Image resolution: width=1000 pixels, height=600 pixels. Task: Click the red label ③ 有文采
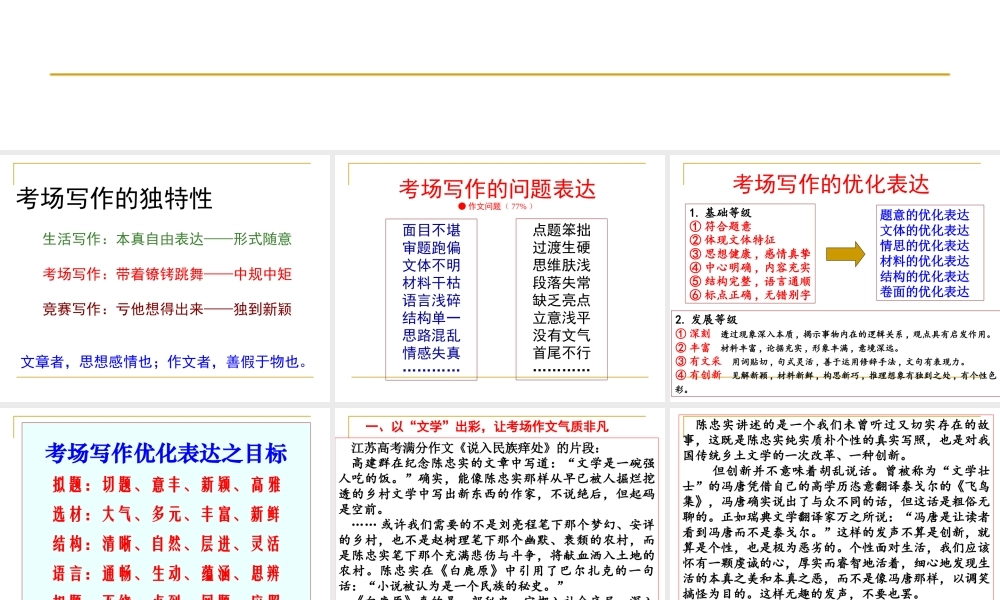(x=698, y=361)
